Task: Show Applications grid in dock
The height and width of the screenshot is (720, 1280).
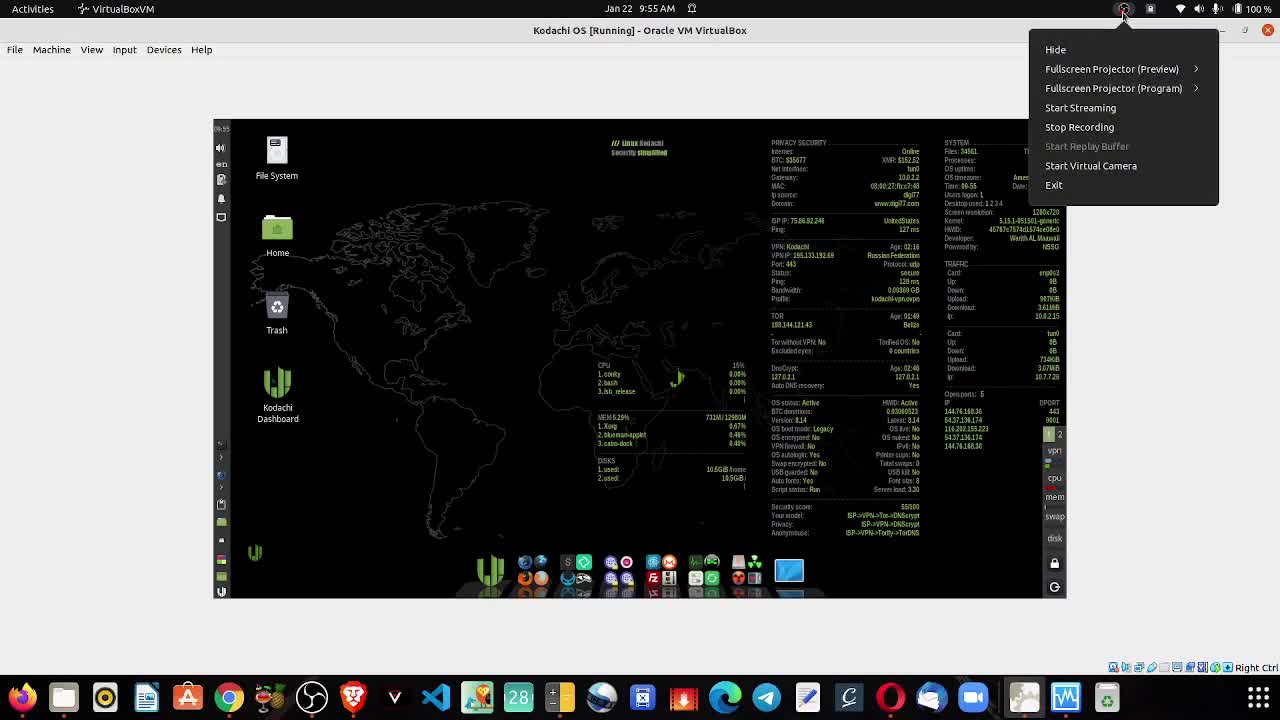Action: tap(1258, 697)
